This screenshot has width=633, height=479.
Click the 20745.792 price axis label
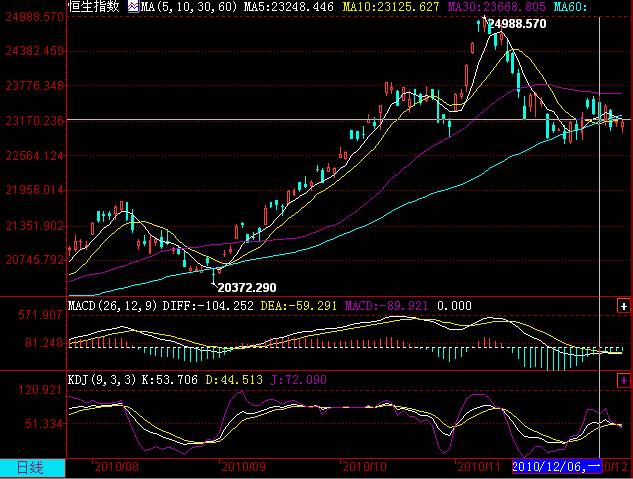coord(35,259)
